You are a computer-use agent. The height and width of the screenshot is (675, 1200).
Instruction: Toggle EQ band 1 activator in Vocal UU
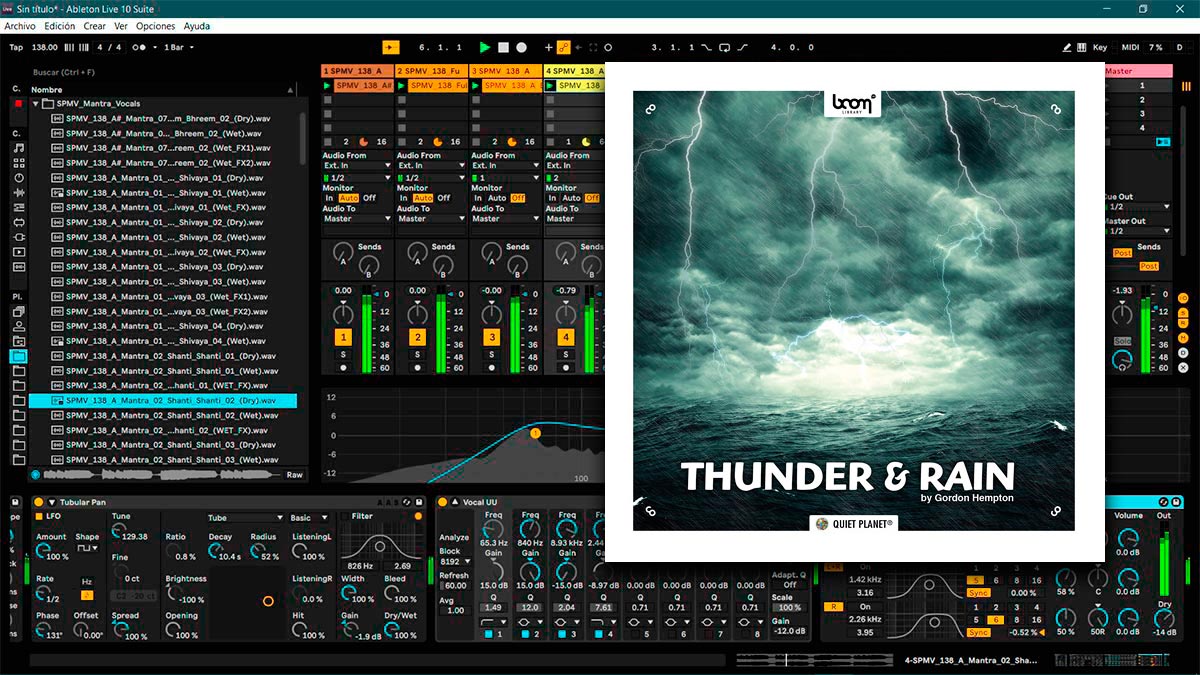(x=488, y=634)
